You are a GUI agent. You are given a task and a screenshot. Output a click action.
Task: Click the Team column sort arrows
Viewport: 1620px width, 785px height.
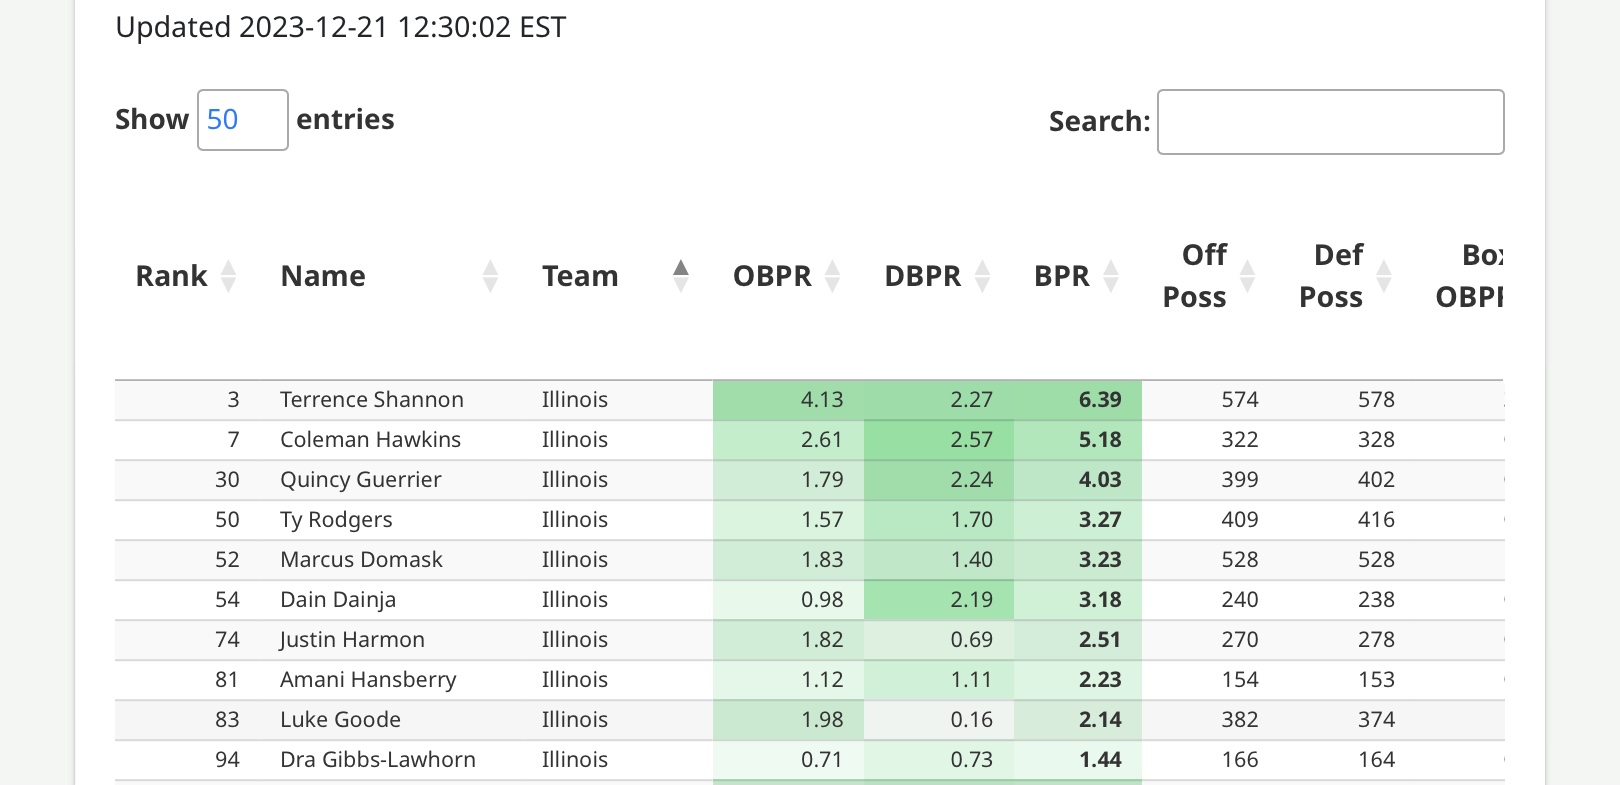click(681, 276)
